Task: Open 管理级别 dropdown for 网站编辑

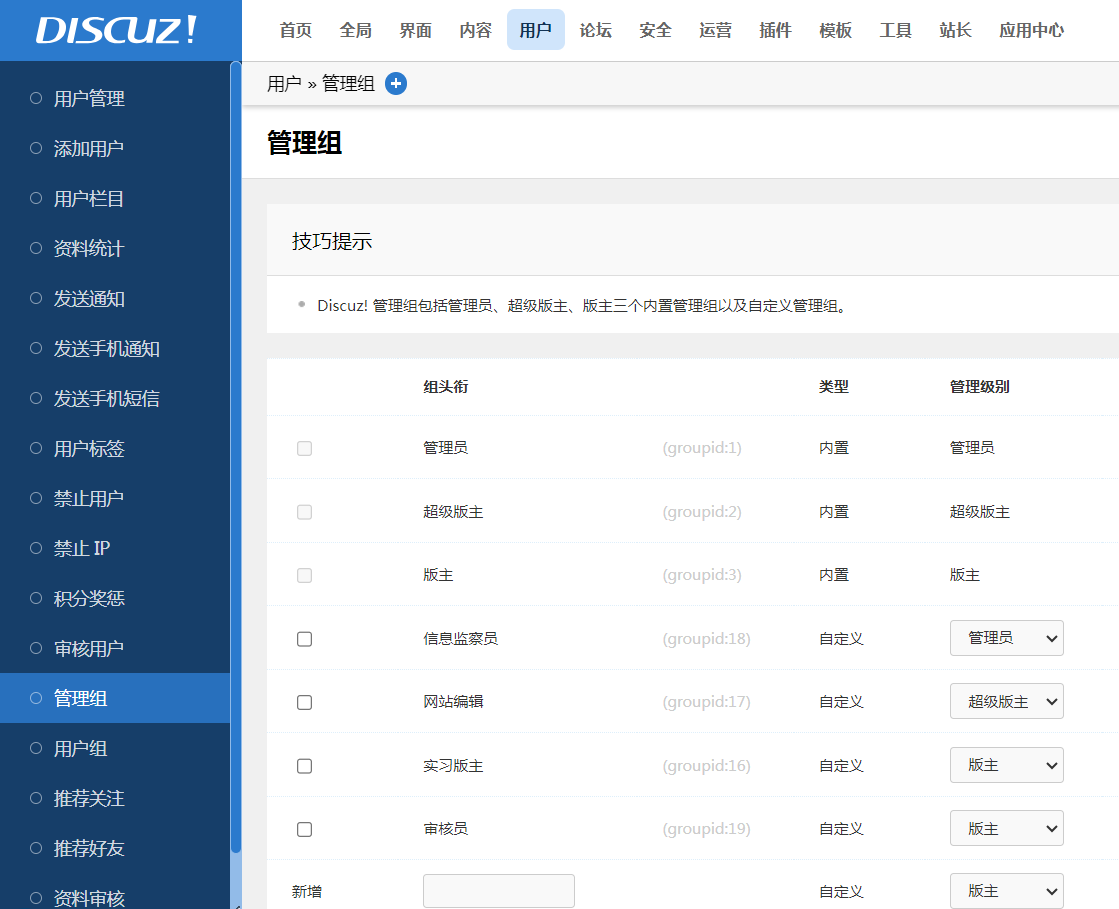Action: (1006, 701)
